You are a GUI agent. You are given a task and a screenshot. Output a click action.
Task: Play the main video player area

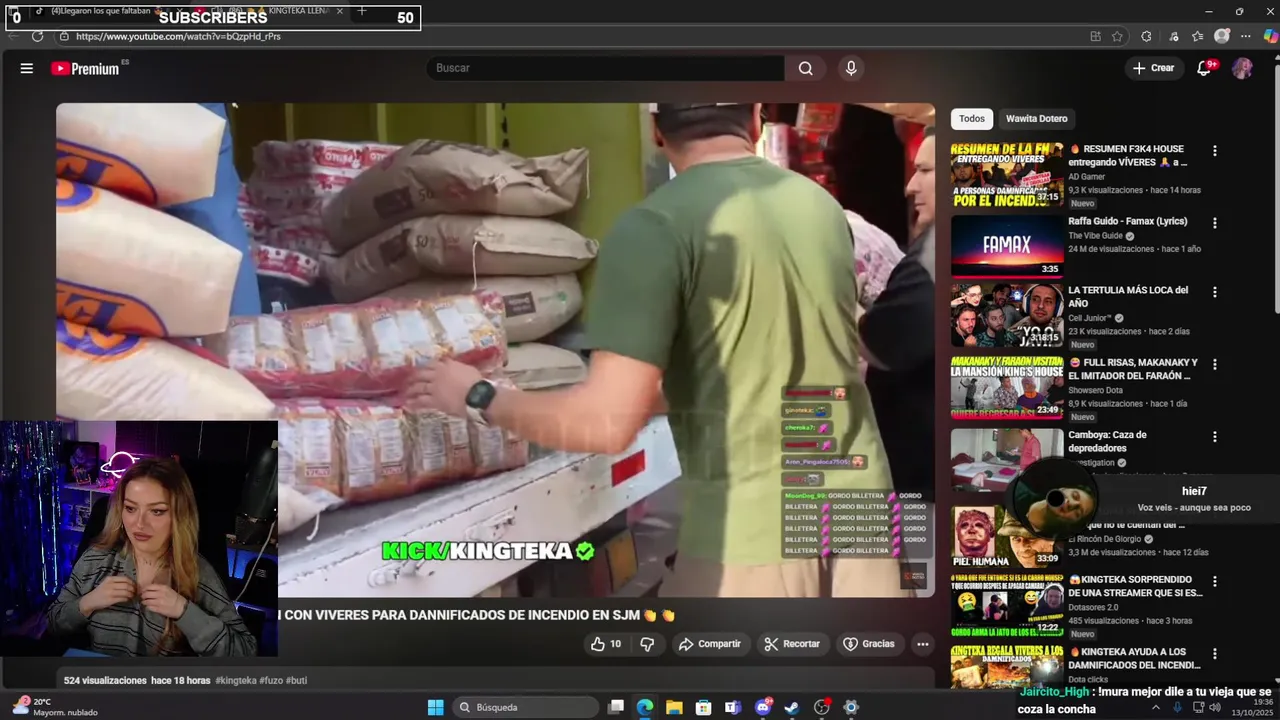pyautogui.click(x=496, y=350)
